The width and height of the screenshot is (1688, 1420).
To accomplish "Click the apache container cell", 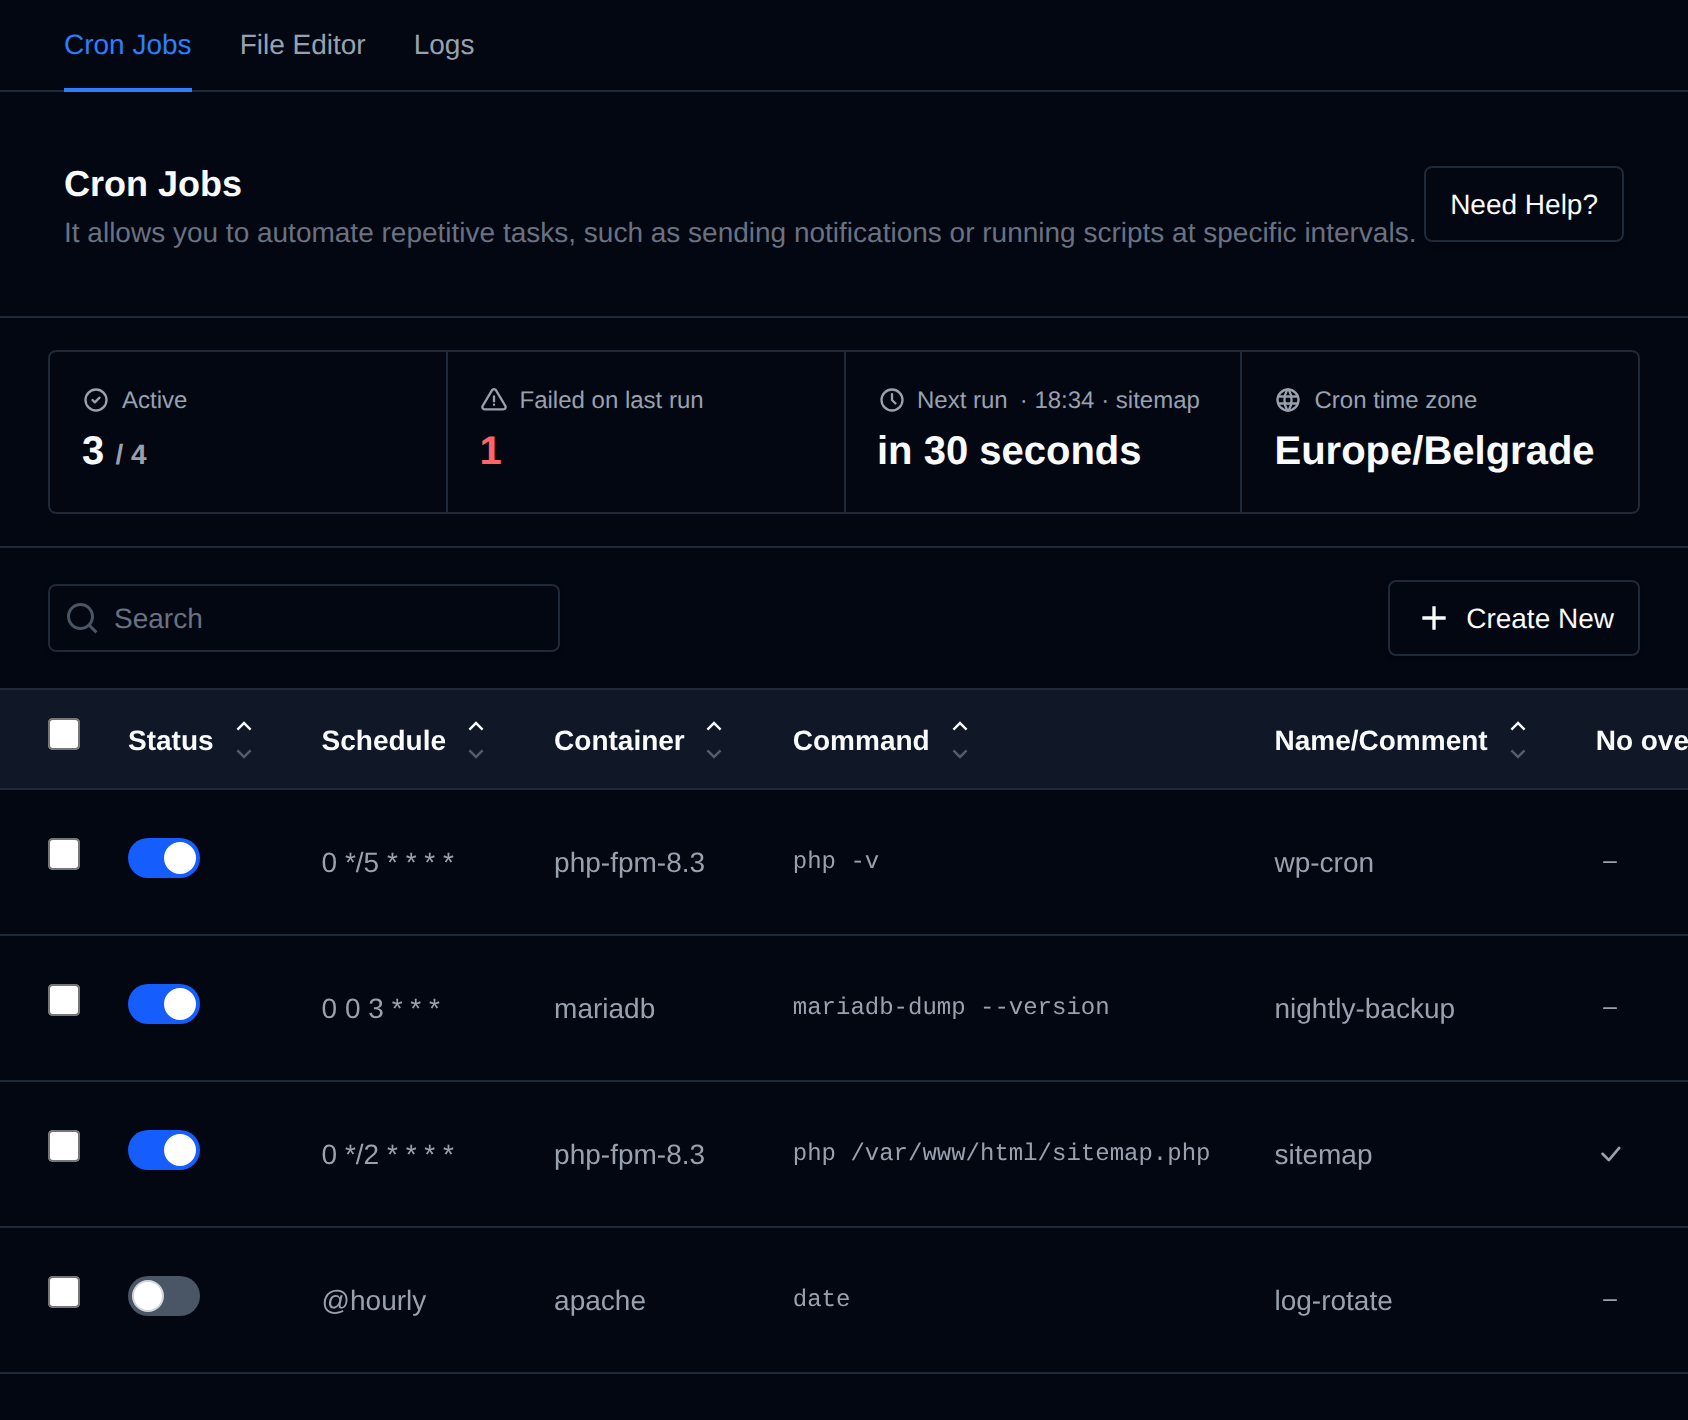I will (600, 1300).
